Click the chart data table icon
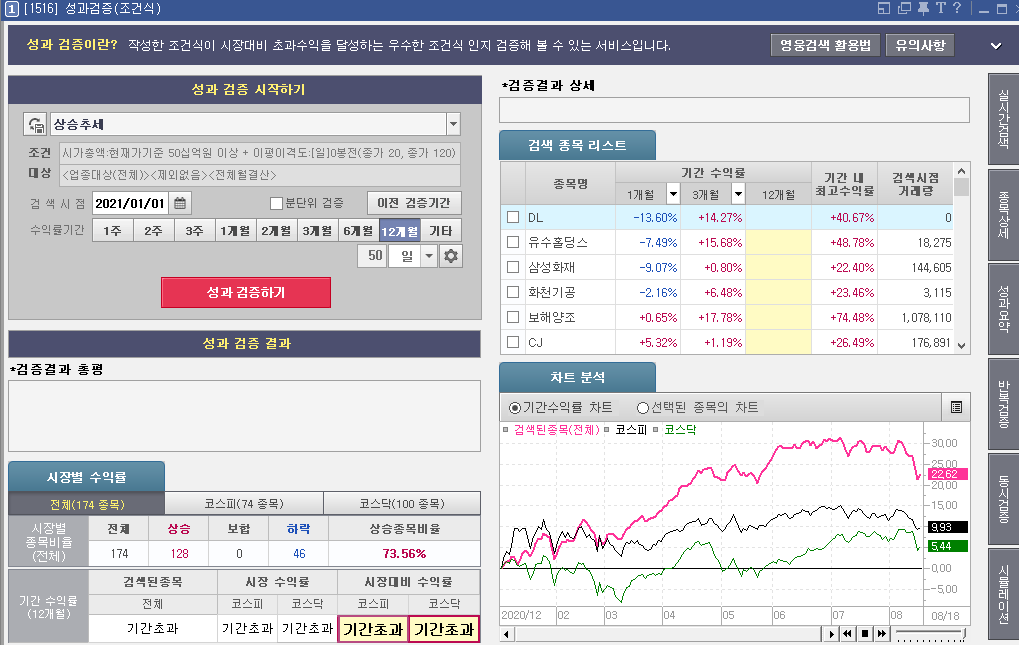Screen dimensions: 1019x645 click(x=956, y=407)
